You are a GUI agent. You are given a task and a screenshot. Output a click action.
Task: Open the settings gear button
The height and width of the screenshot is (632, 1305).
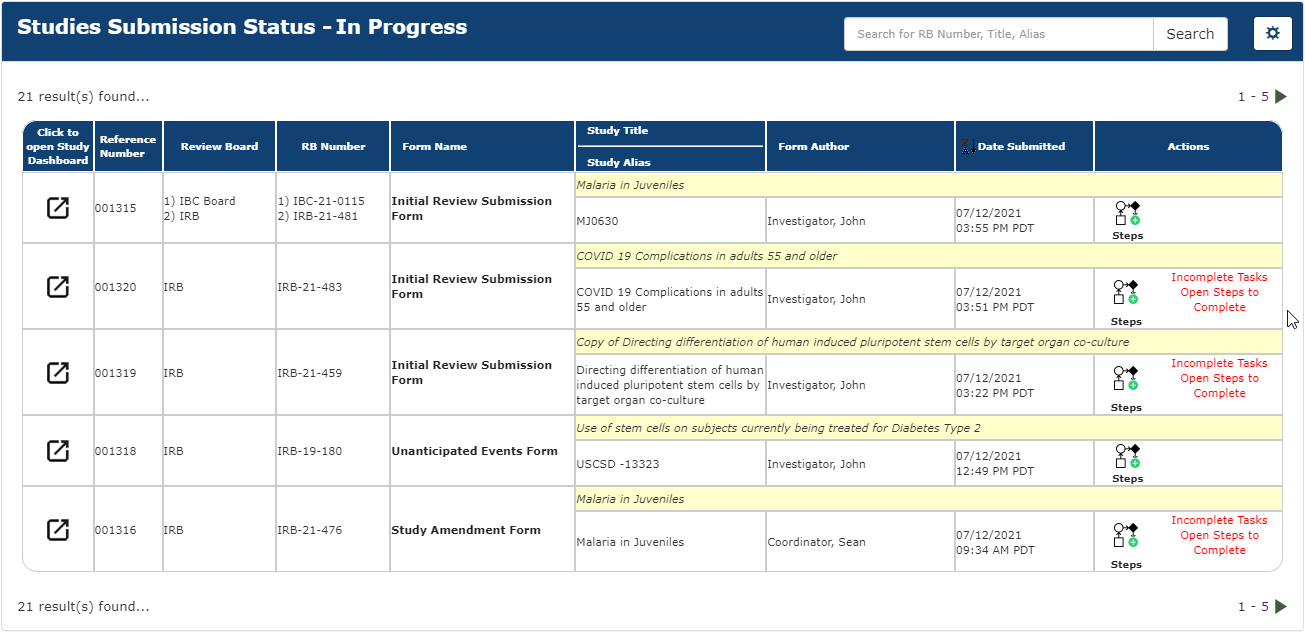[1273, 33]
